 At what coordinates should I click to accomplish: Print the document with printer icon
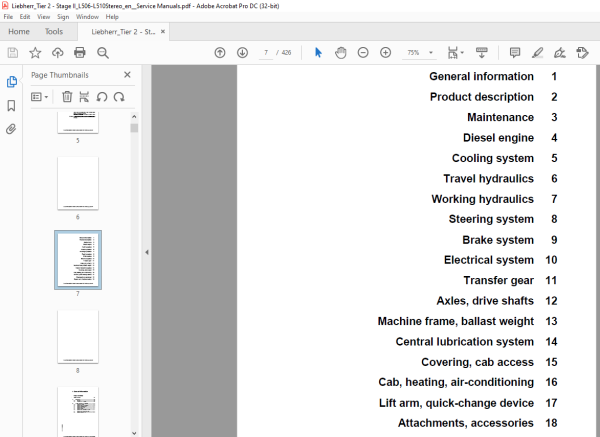(x=80, y=52)
